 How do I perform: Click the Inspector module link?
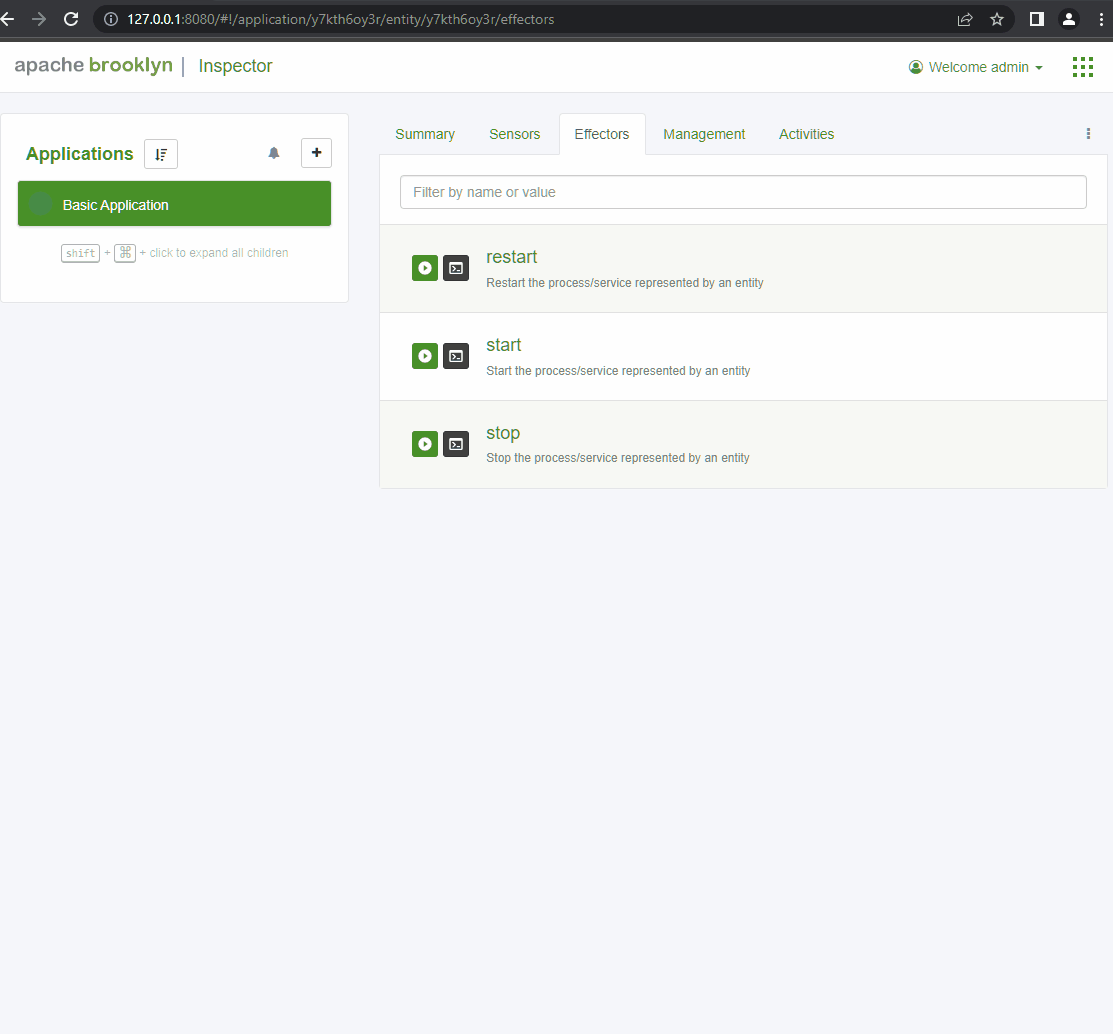click(x=235, y=66)
